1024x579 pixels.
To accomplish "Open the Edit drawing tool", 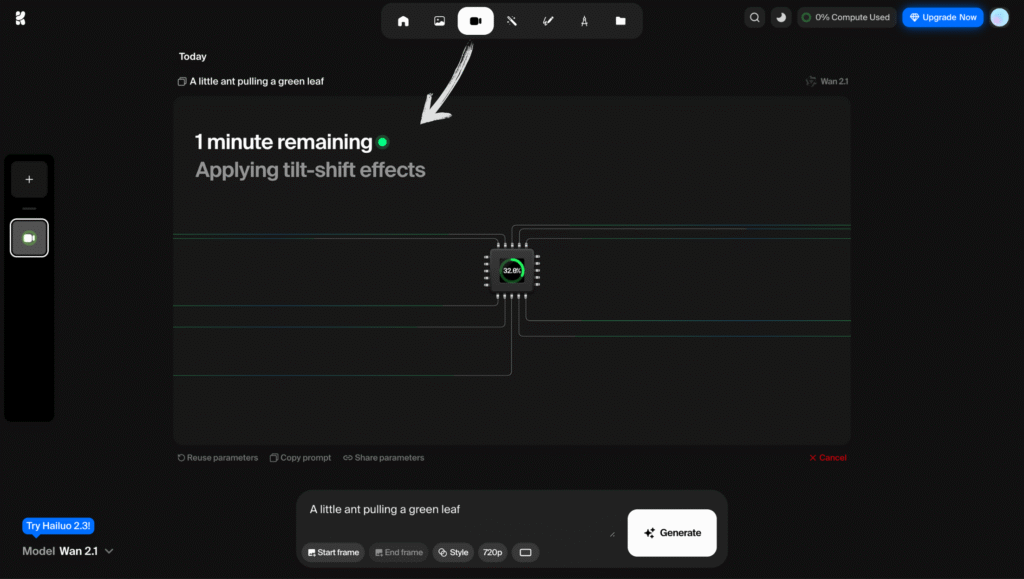I will coord(548,19).
